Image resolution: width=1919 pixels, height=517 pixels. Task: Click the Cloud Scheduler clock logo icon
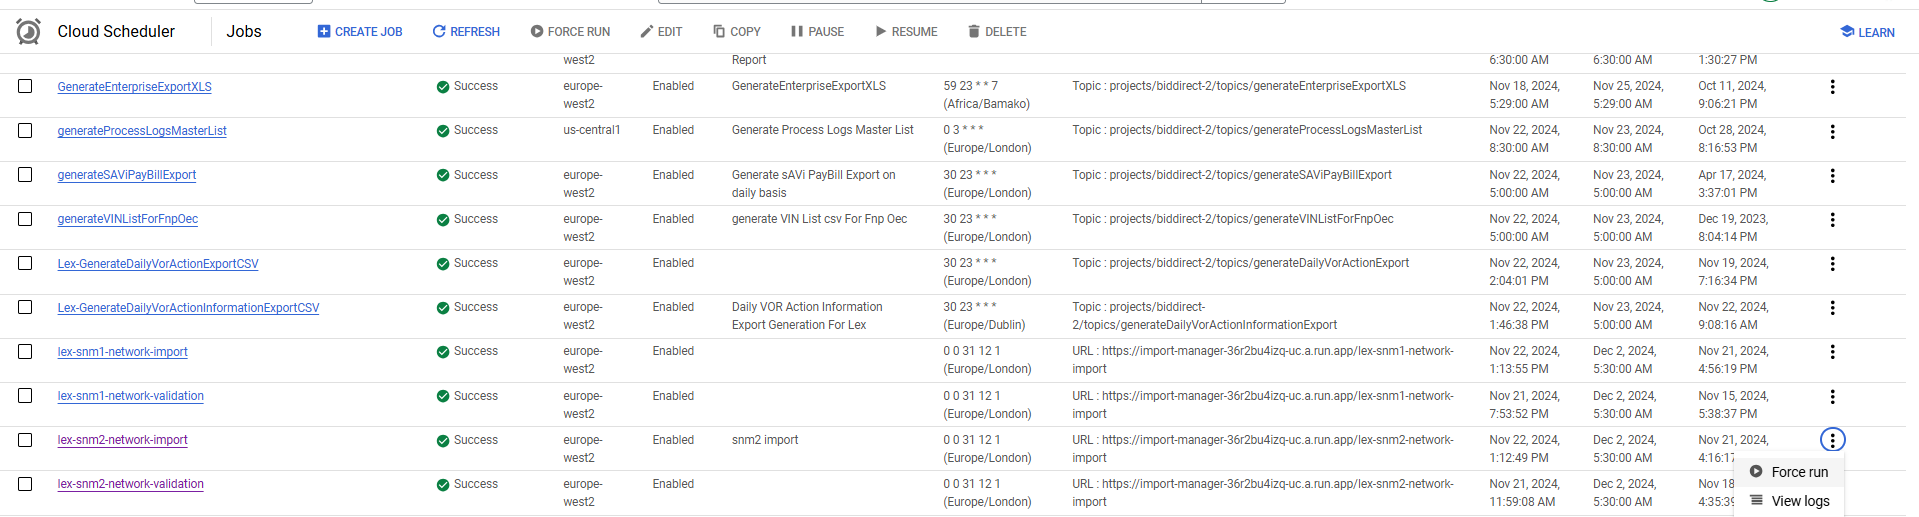[x=29, y=32]
